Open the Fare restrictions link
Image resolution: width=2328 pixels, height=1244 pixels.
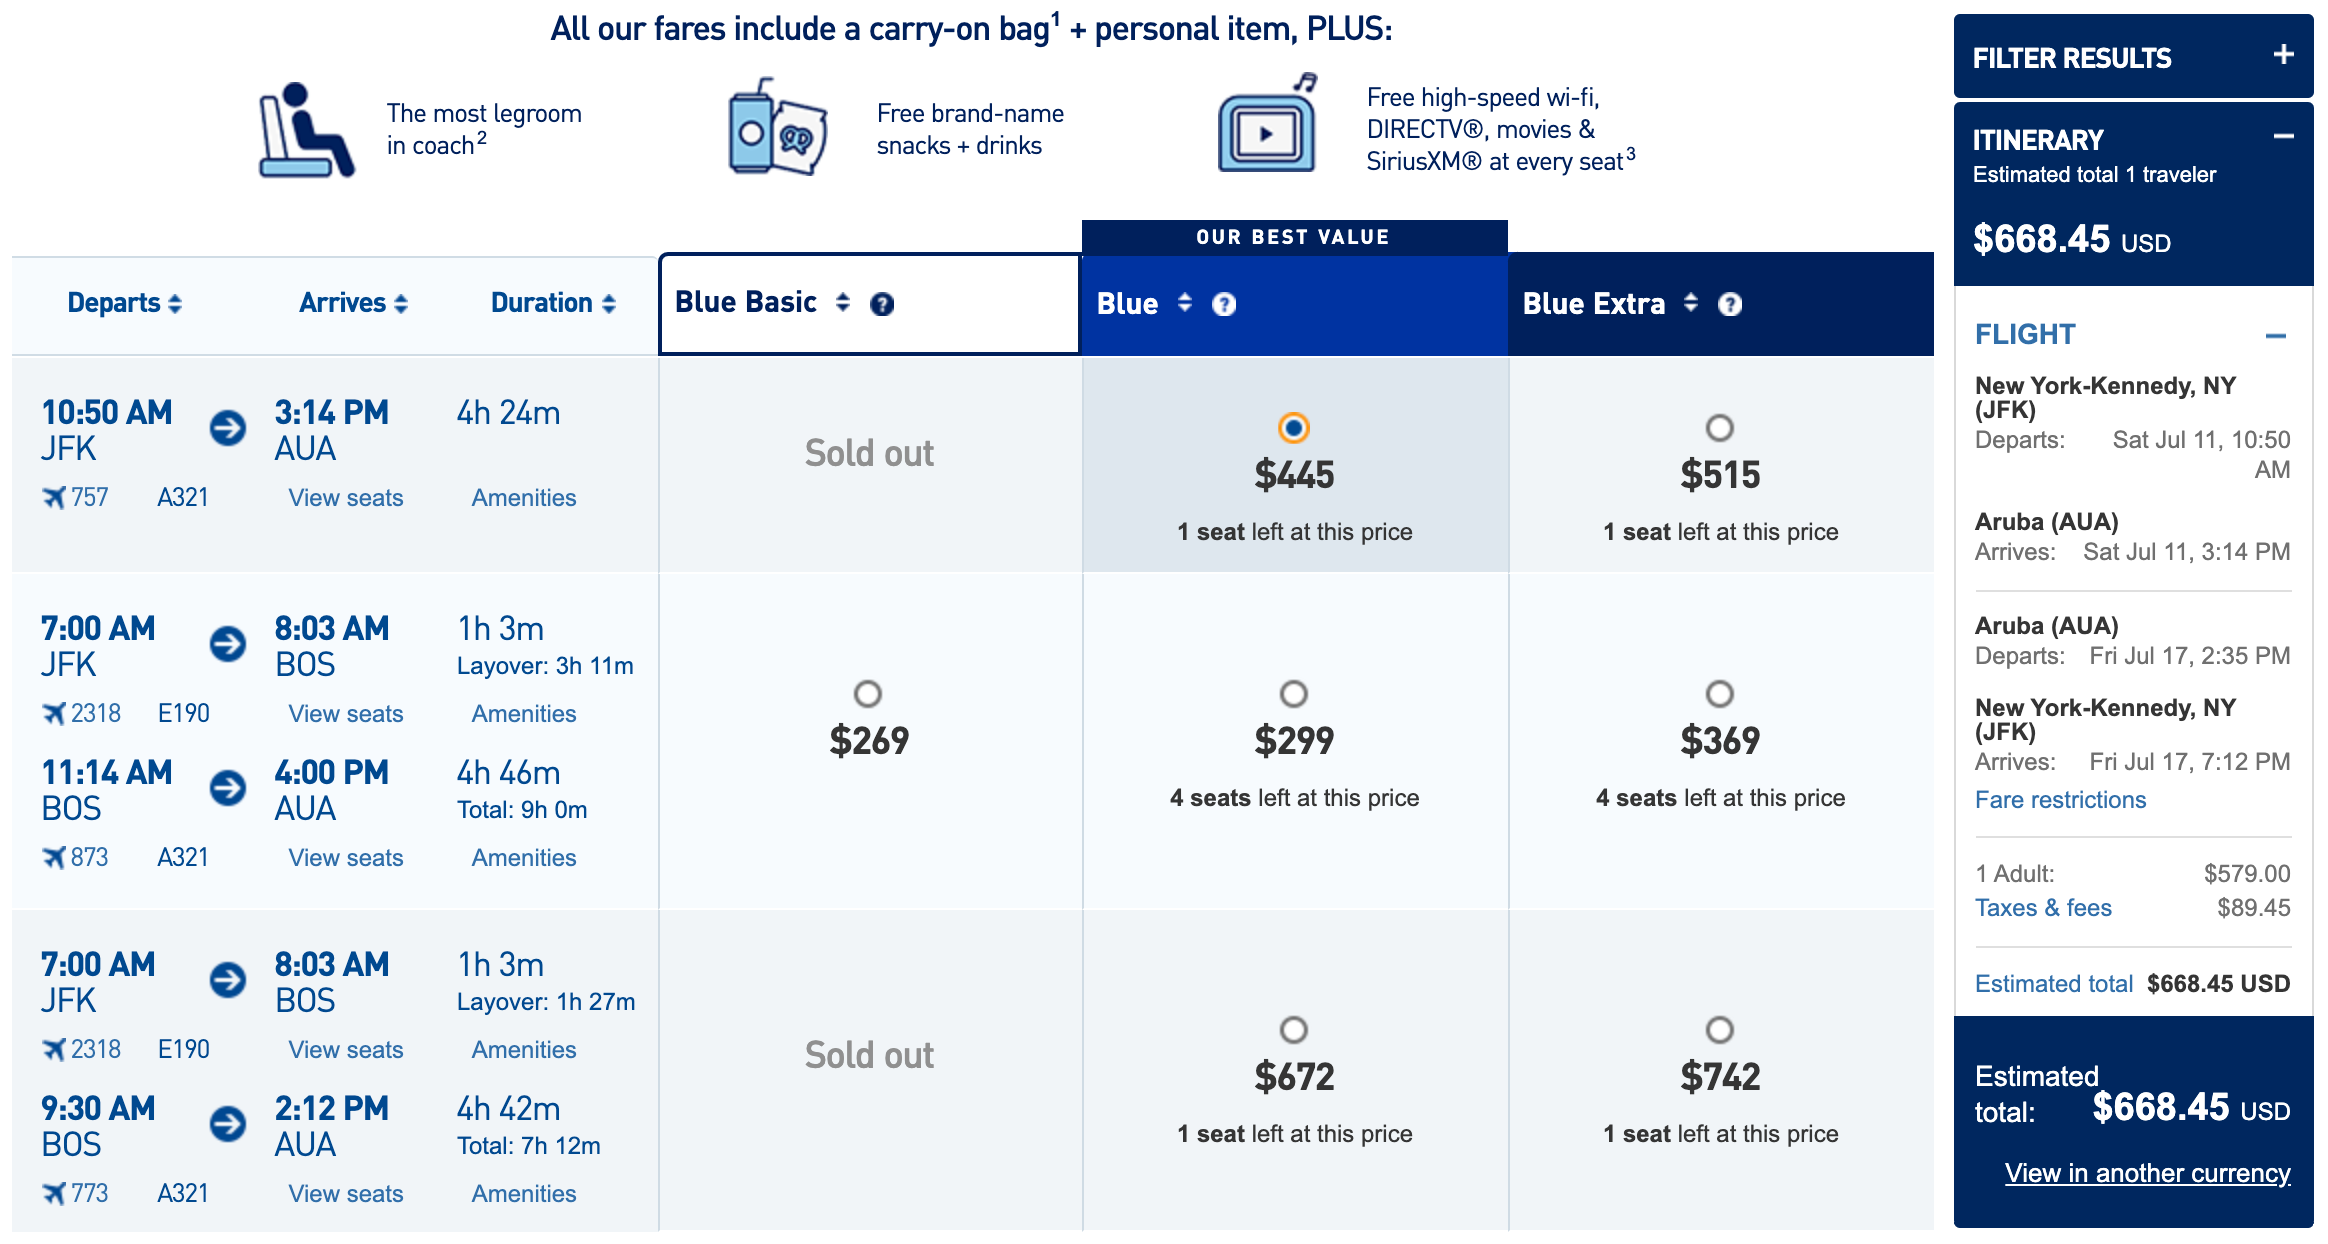[x=2060, y=800]
